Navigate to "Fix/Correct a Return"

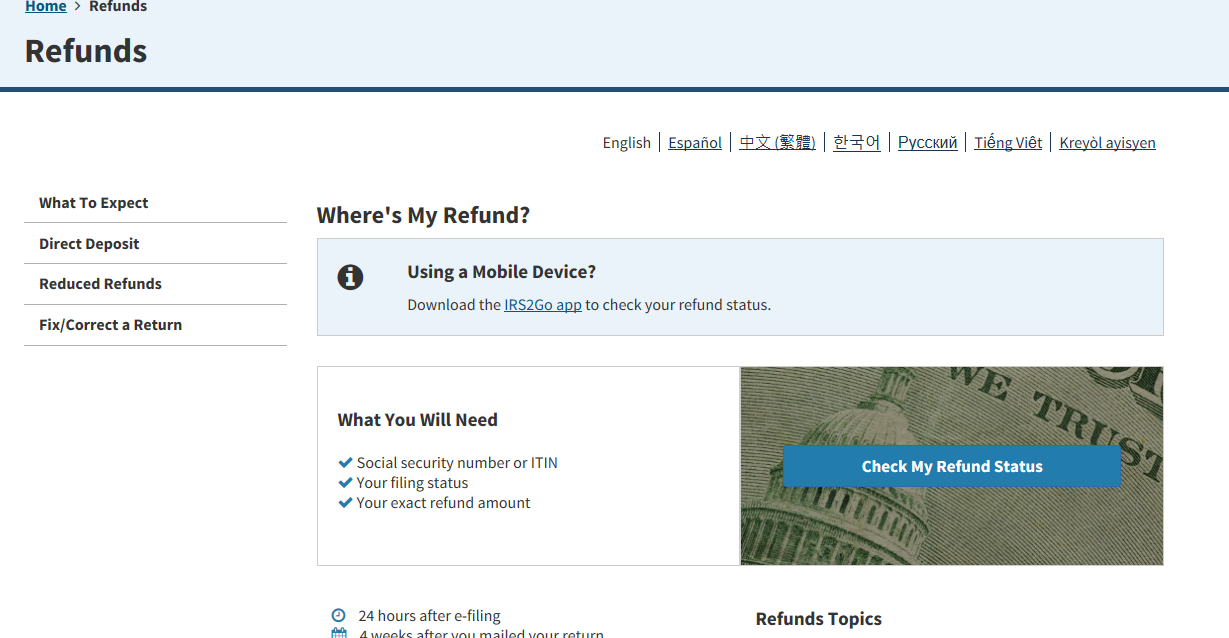coord(110,324)
